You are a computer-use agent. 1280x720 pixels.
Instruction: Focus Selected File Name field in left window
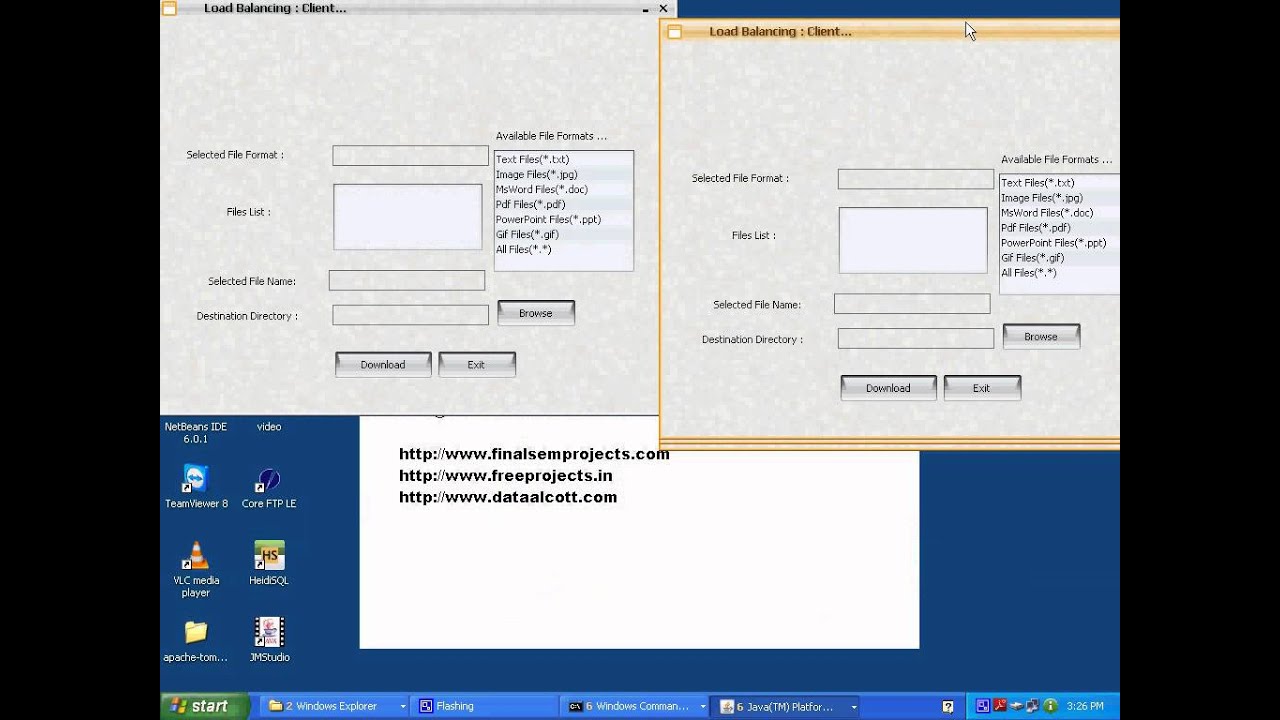407,281
